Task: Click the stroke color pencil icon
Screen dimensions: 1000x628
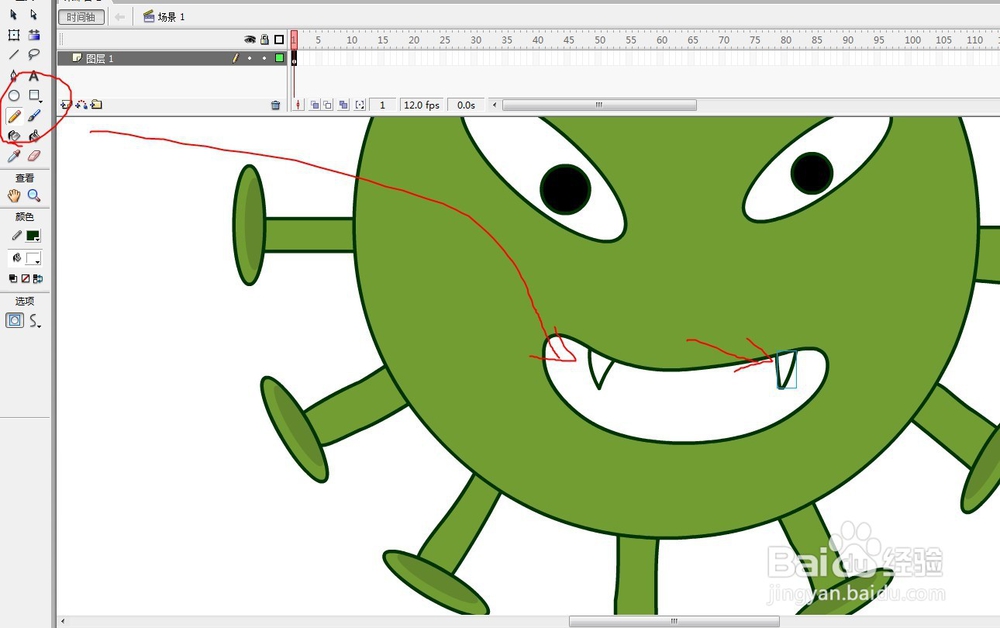Action: tap(17, 236)
